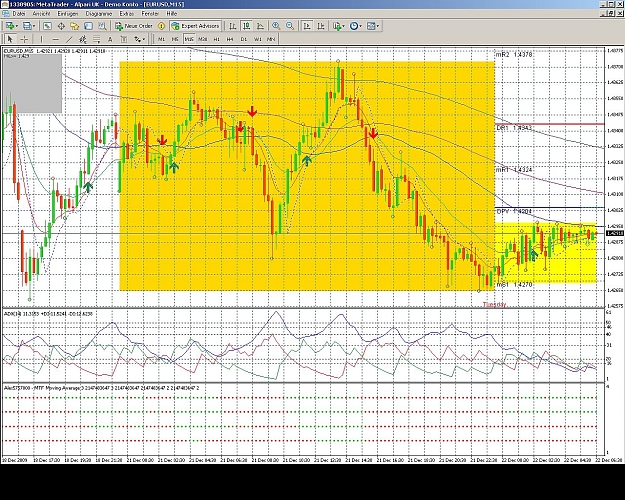Click the MTF Moving Average indicator label
The image size is (625, 500).
101,388
